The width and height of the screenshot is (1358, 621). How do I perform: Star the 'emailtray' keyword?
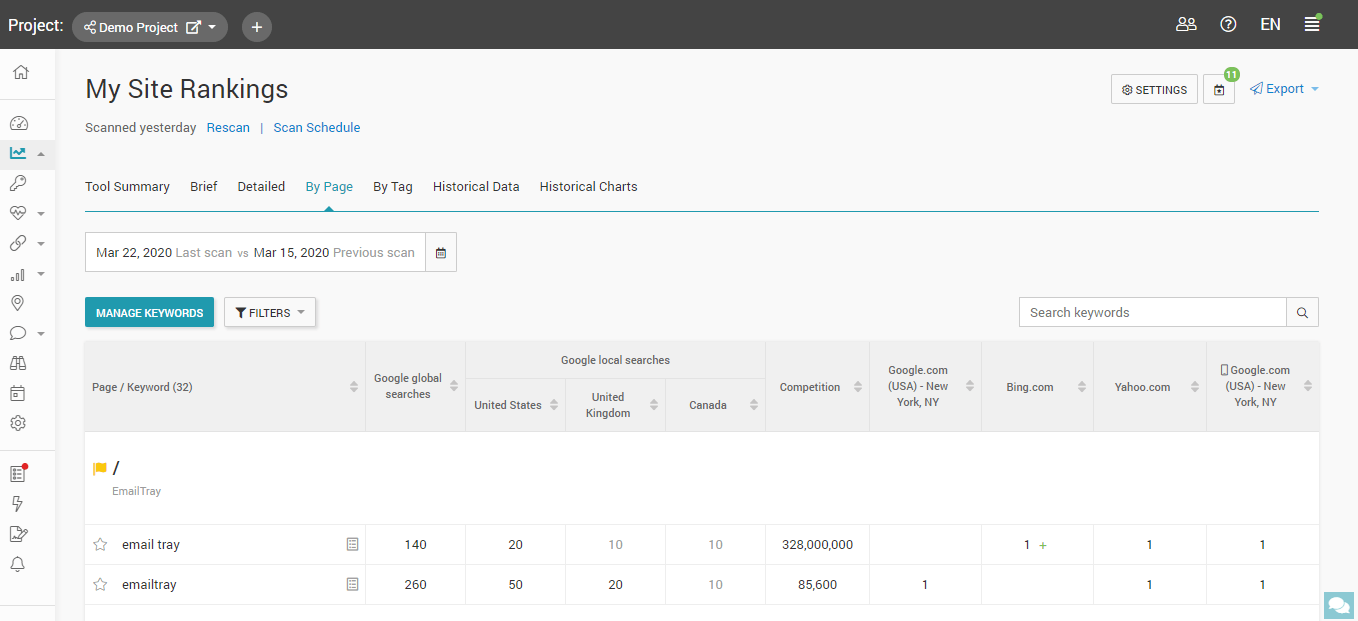[x=100, y=585]
